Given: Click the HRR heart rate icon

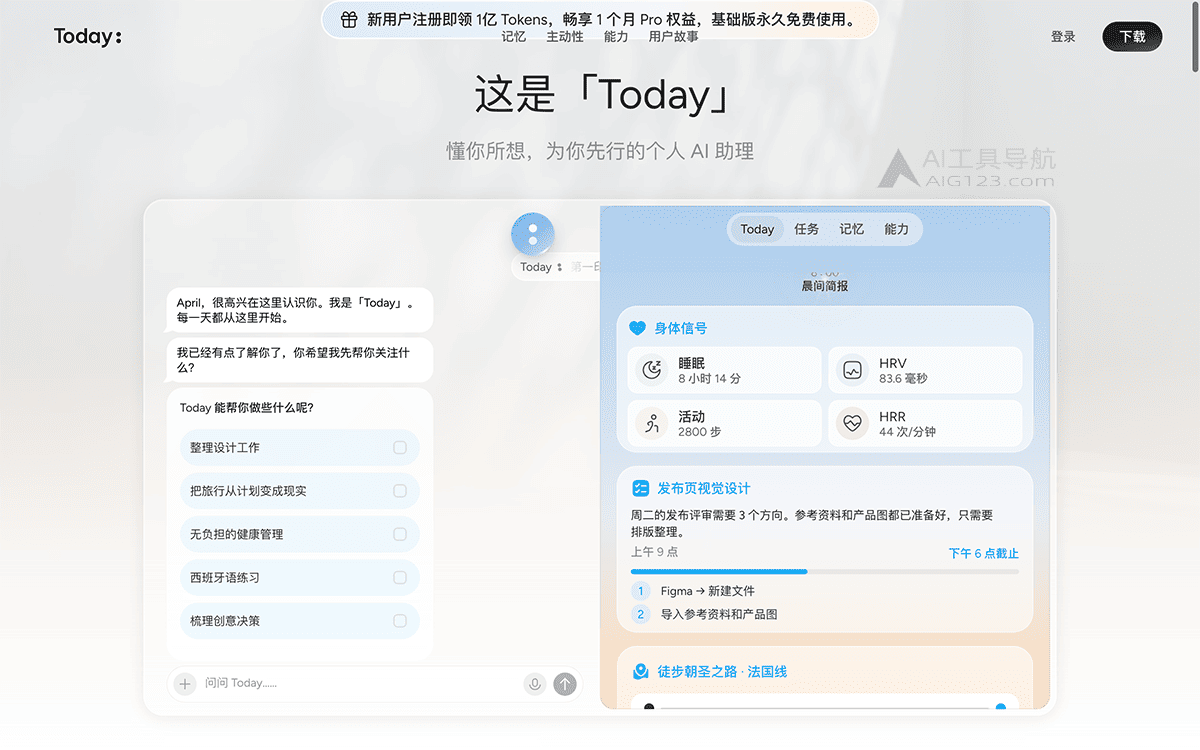Looking at the screenshot, I should (852, 423).
